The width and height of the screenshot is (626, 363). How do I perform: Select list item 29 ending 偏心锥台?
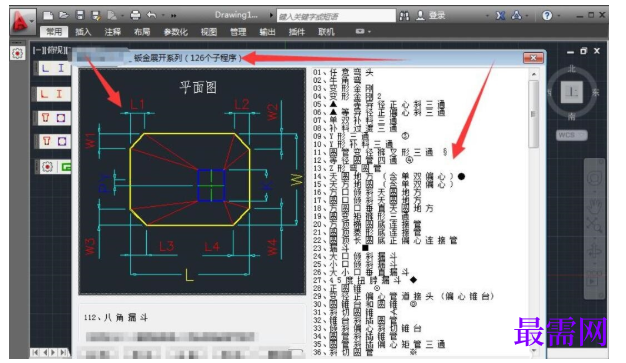click(404, 296)
